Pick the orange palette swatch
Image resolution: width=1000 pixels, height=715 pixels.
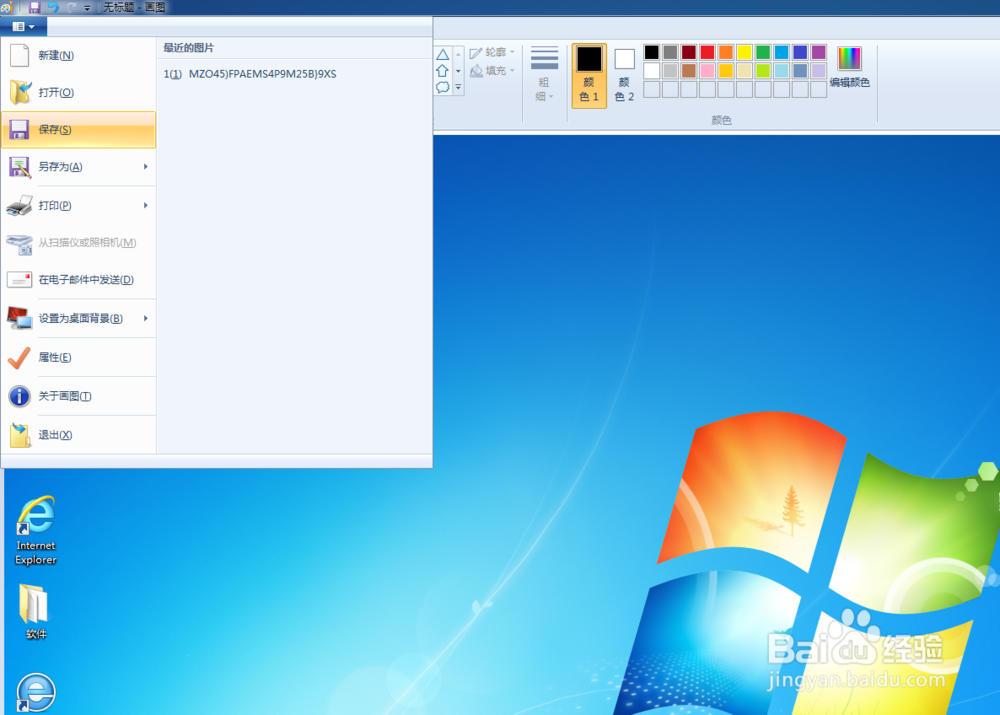pyautogui.click(x=726, y=52)
